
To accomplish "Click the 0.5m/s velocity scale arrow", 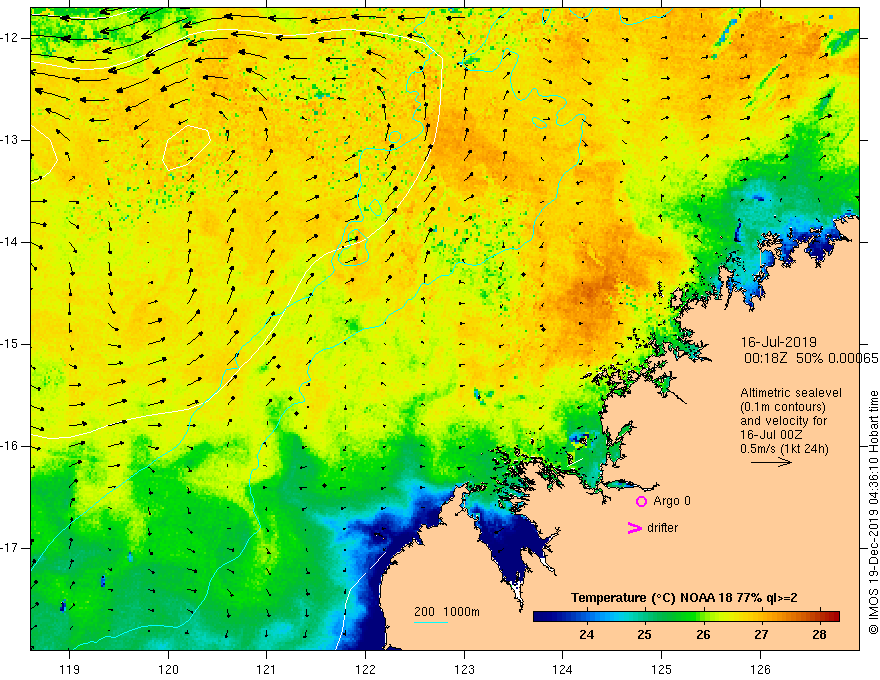I will click(771, 462).
